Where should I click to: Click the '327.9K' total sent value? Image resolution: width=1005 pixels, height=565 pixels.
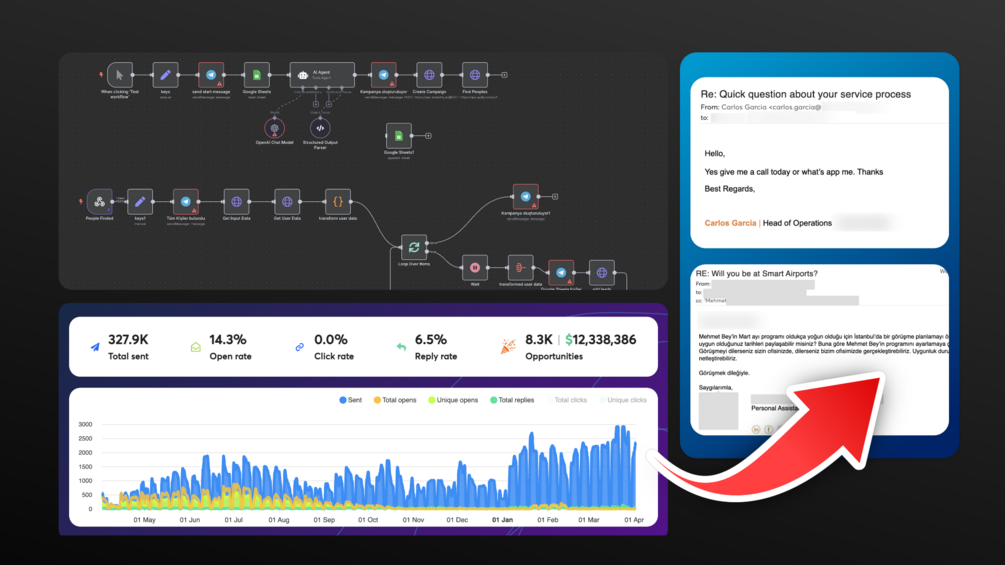click(x=128, y=340)
